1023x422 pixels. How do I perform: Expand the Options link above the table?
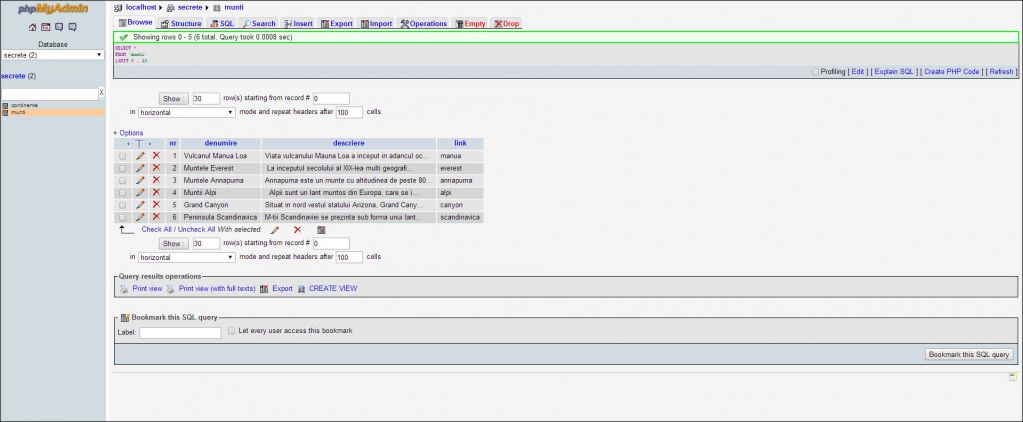[x=128, y=133]
